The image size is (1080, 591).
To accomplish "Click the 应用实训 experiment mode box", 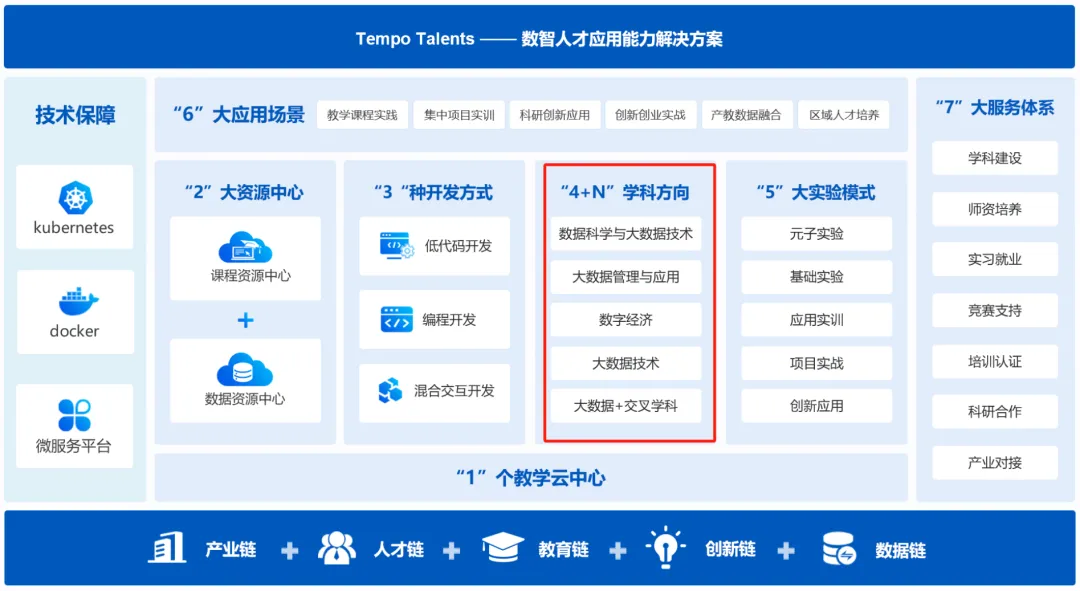I will (x=816, y=320).
